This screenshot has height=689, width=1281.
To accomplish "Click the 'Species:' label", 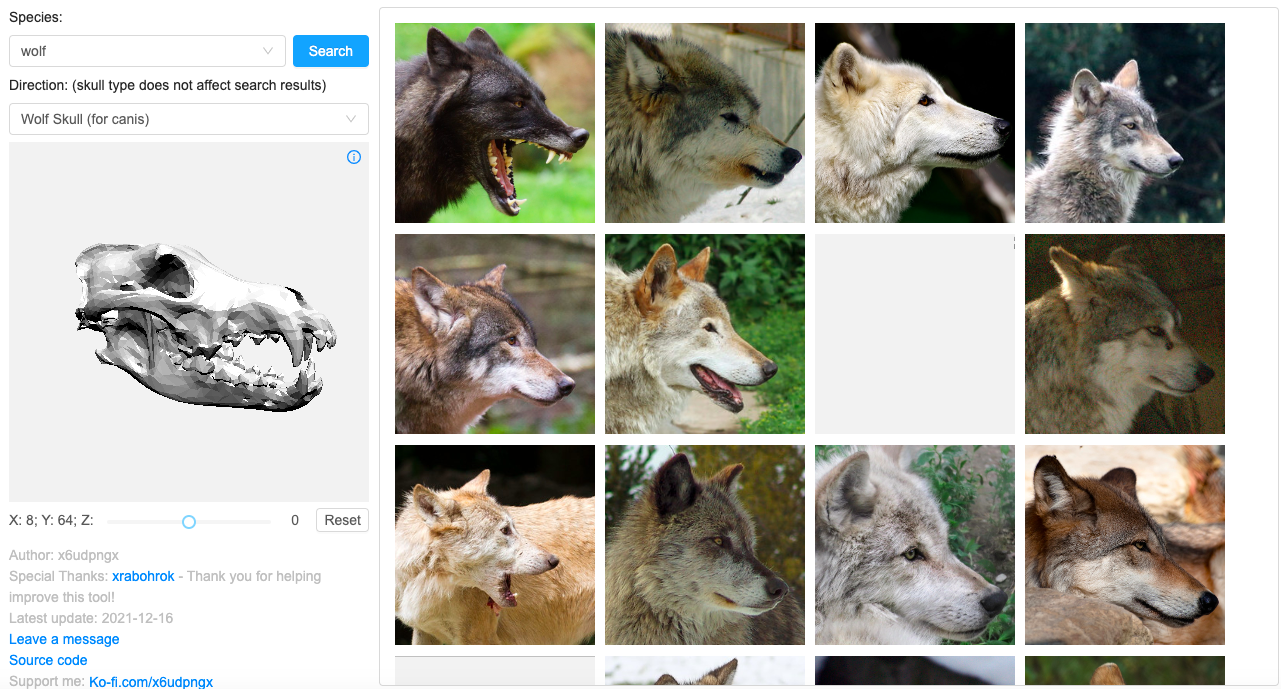I will 35,17.
